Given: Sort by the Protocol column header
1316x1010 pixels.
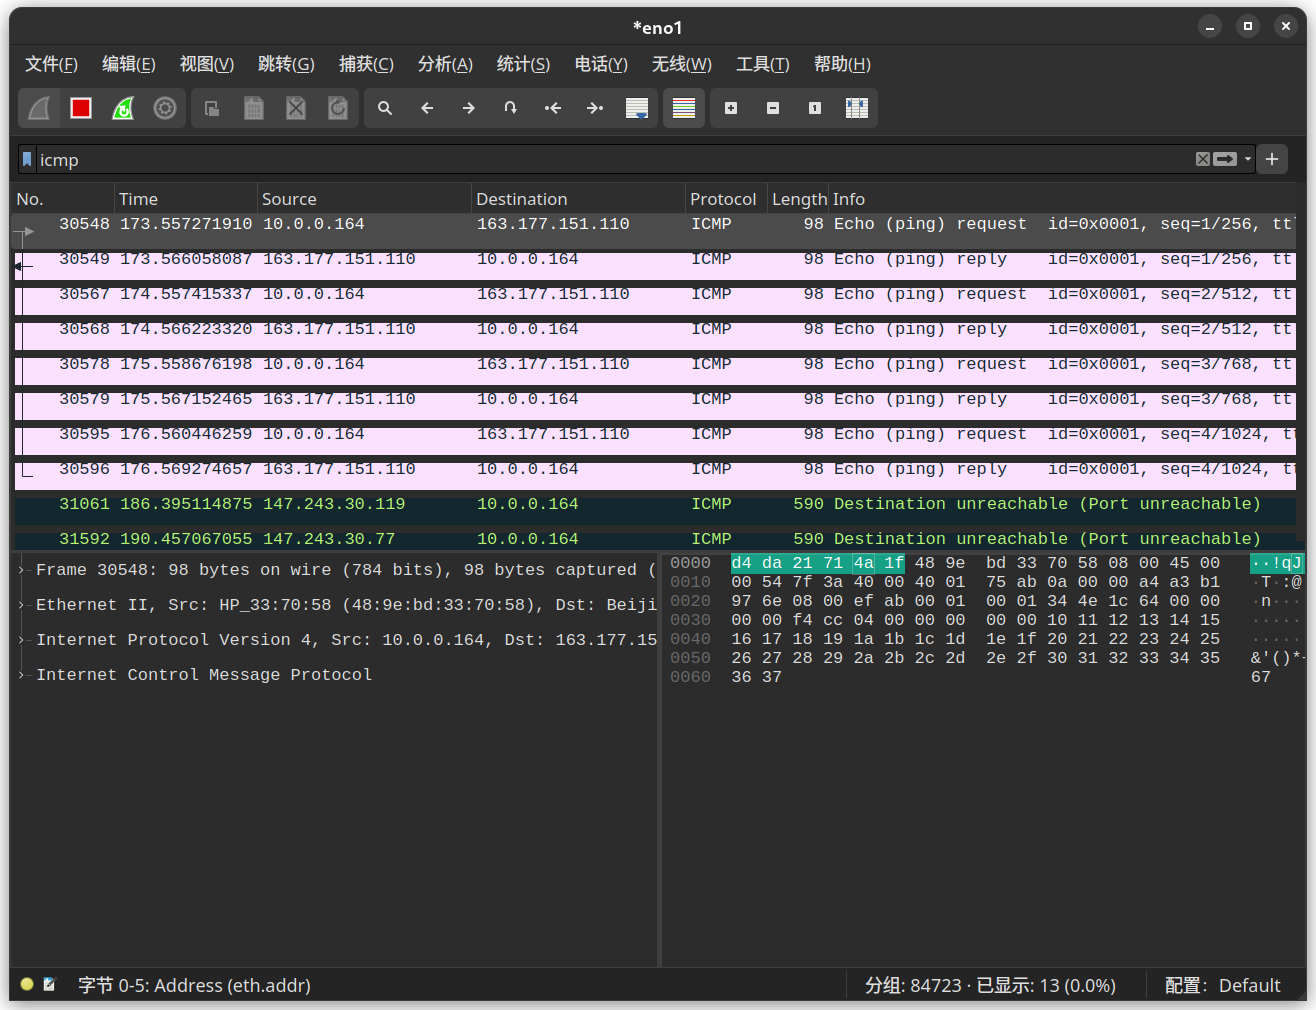Looking at the screenshot, I should tap(726, 199).
